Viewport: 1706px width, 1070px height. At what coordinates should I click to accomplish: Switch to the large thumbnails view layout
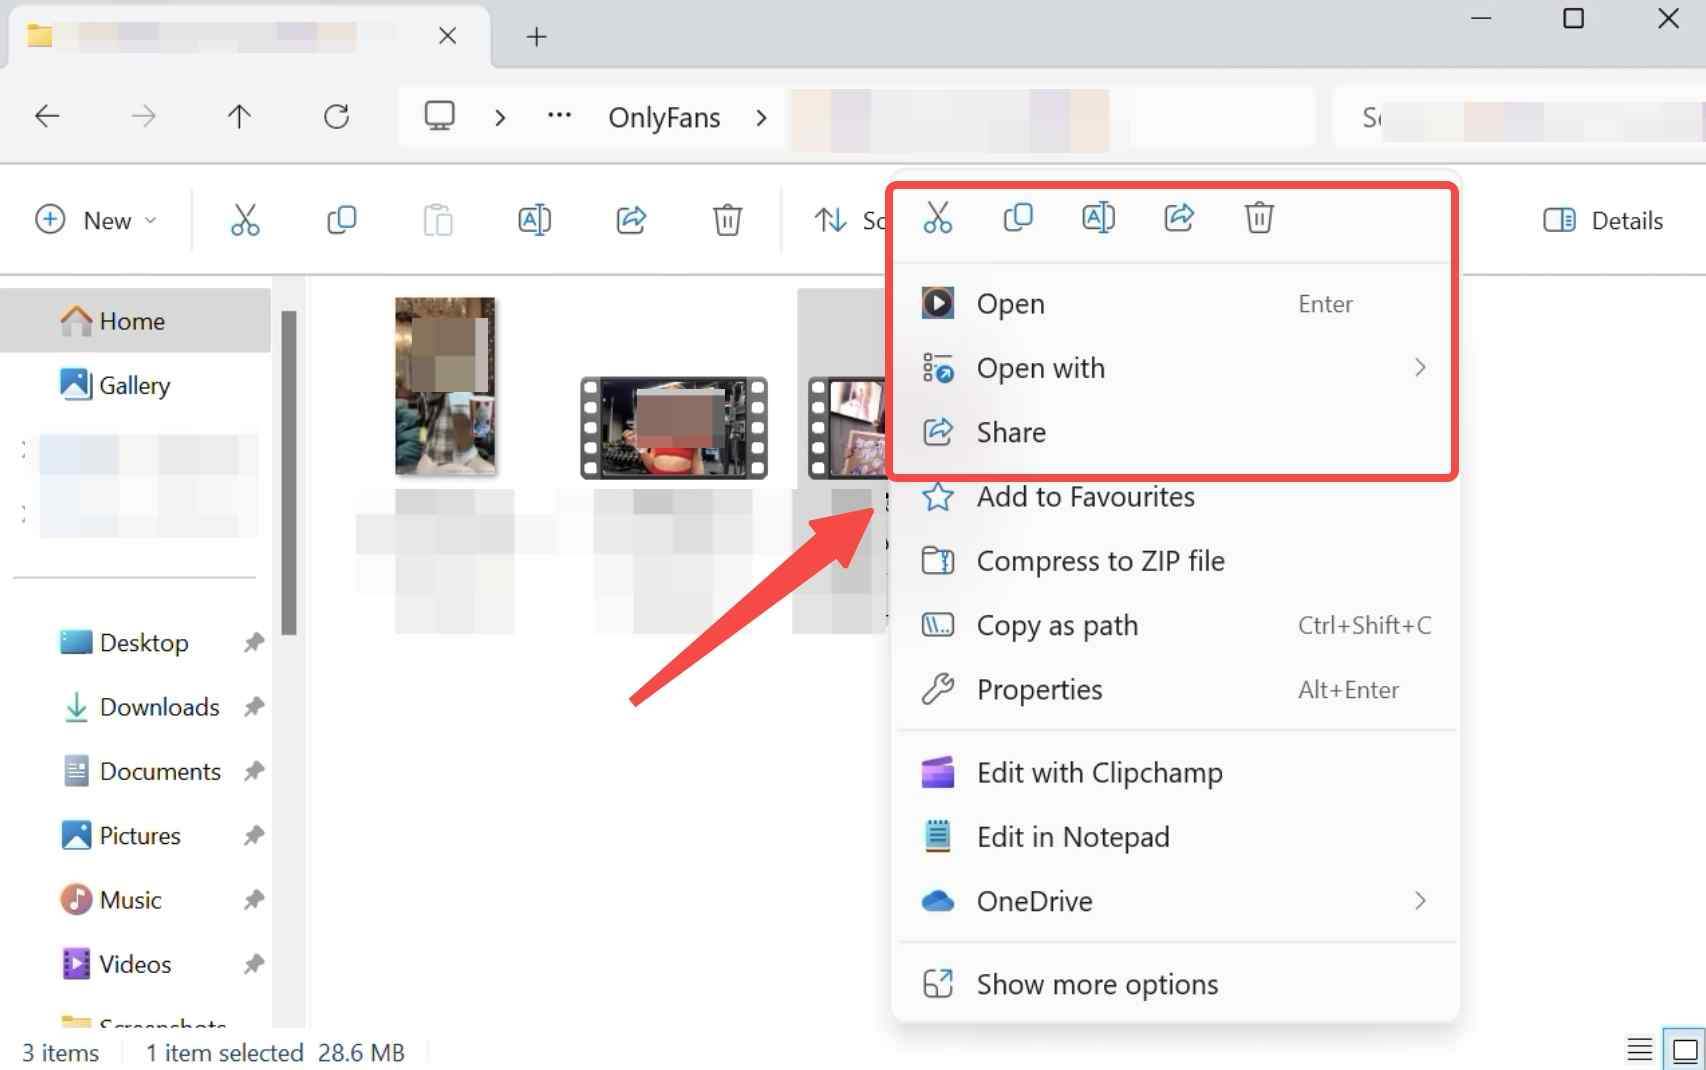(1685, 1050)
